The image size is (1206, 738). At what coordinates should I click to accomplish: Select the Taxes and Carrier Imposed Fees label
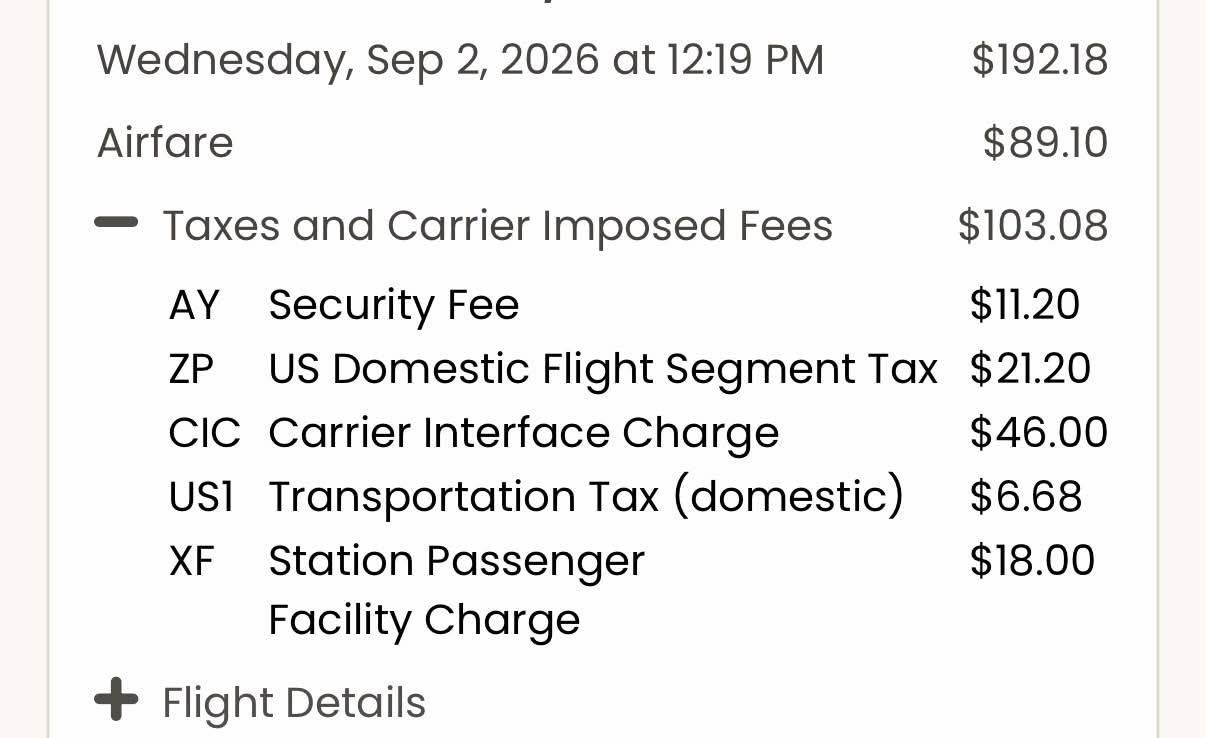[x=497, y=226]
